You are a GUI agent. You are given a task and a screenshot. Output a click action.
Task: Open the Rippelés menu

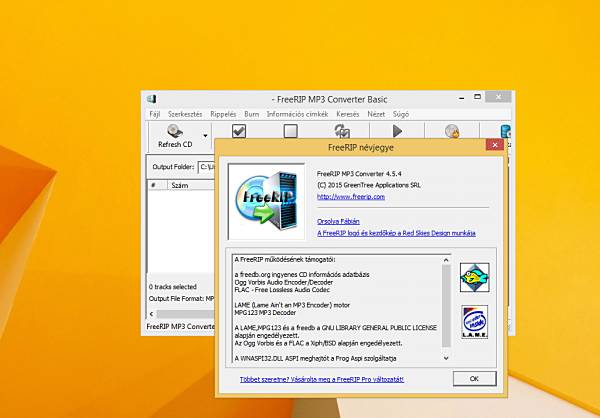pos(223,114)
